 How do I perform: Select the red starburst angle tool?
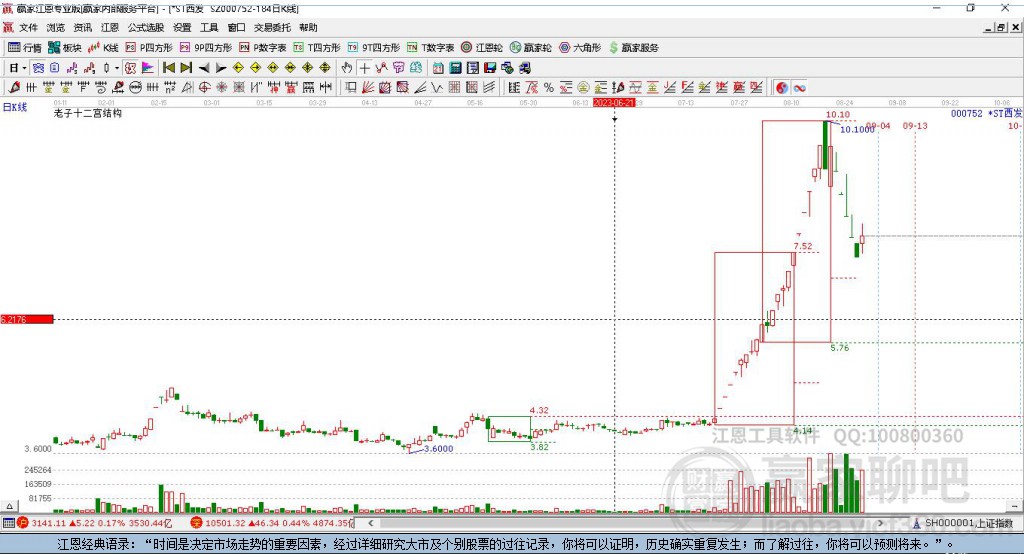[x=221, y=88]
